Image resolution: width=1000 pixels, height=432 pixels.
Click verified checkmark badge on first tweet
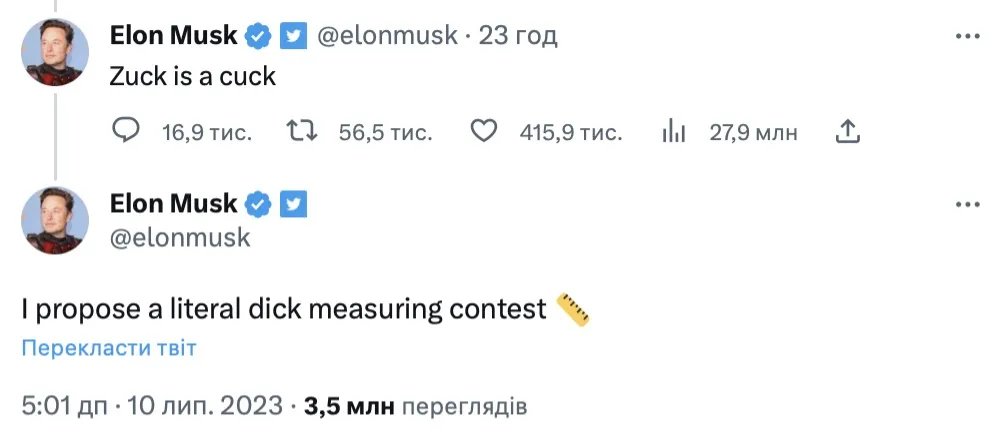(260, 36)
